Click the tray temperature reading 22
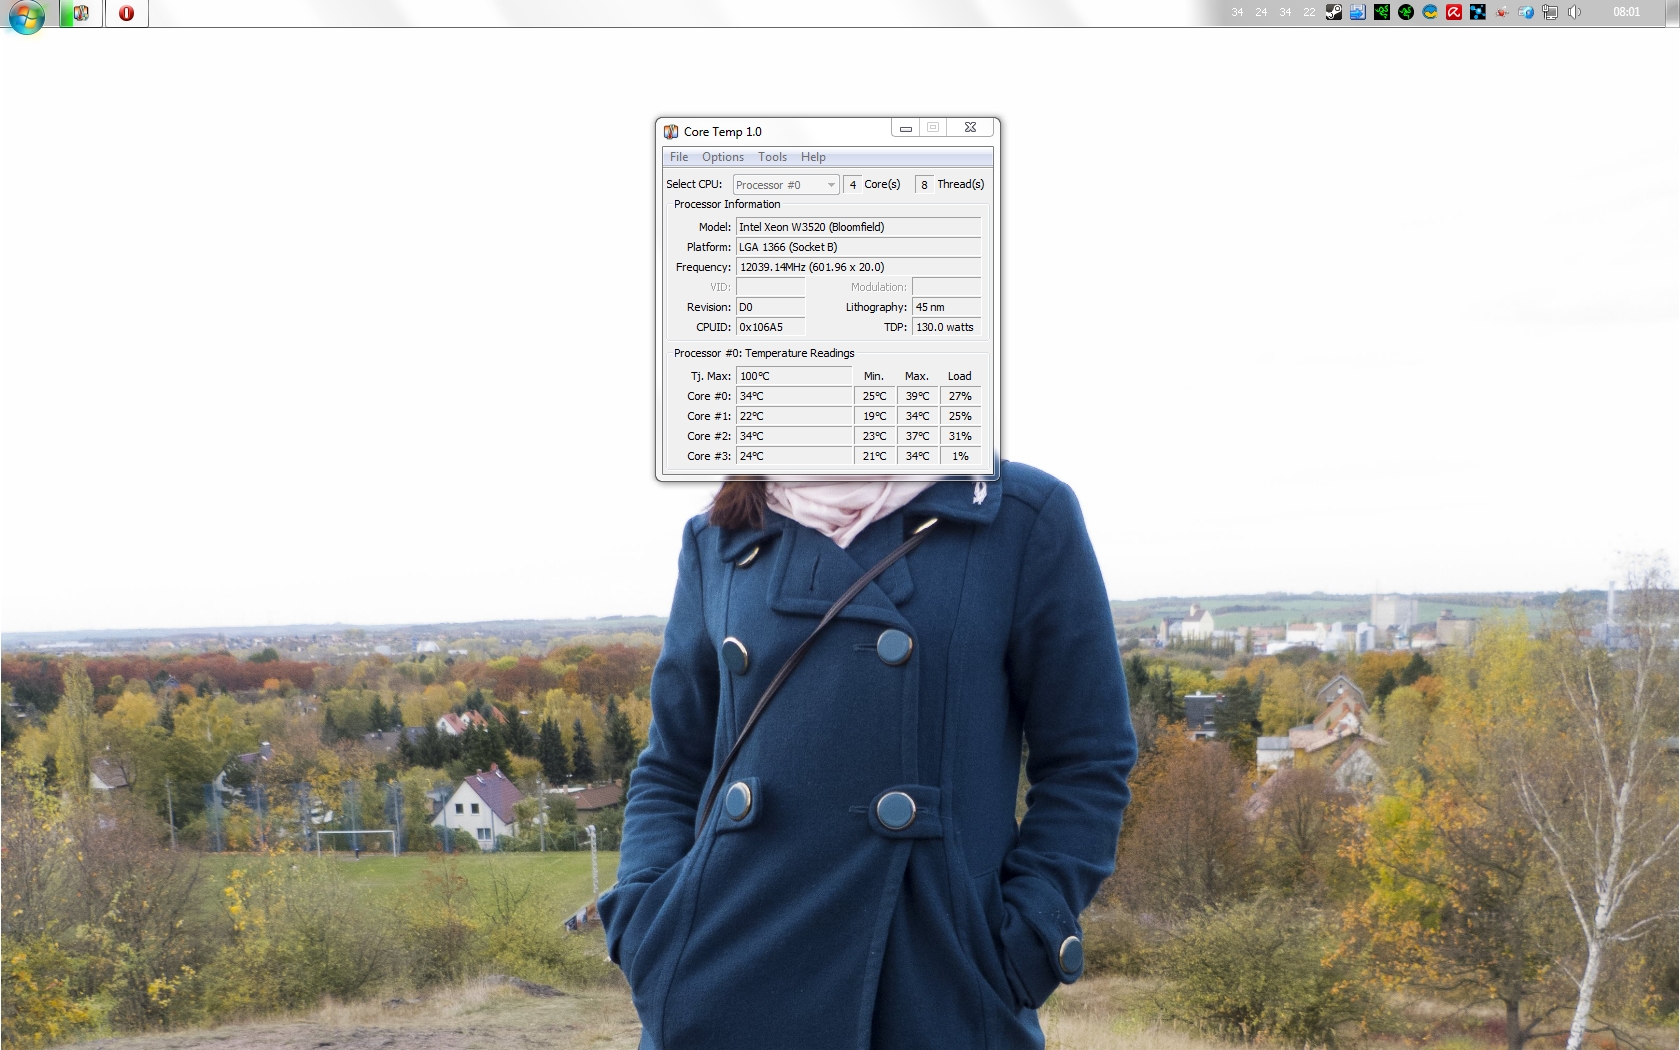 pyautogui.click(x=1309, y=12)
